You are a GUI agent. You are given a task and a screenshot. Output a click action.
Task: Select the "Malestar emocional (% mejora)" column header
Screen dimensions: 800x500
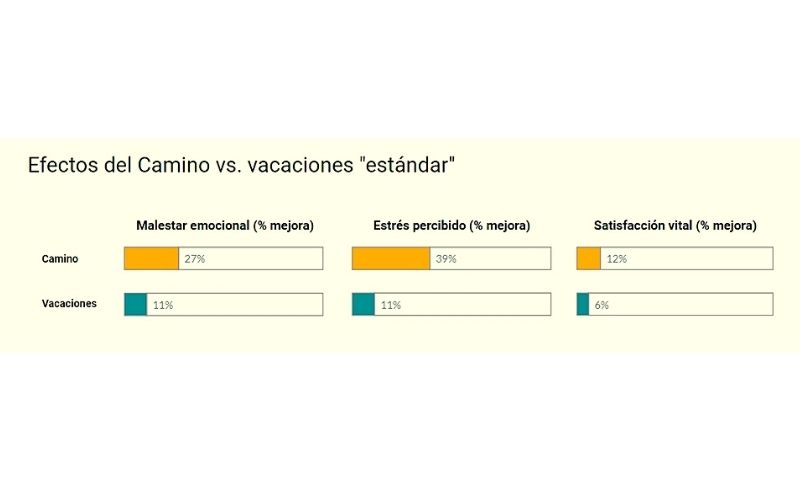pos(225,226)
